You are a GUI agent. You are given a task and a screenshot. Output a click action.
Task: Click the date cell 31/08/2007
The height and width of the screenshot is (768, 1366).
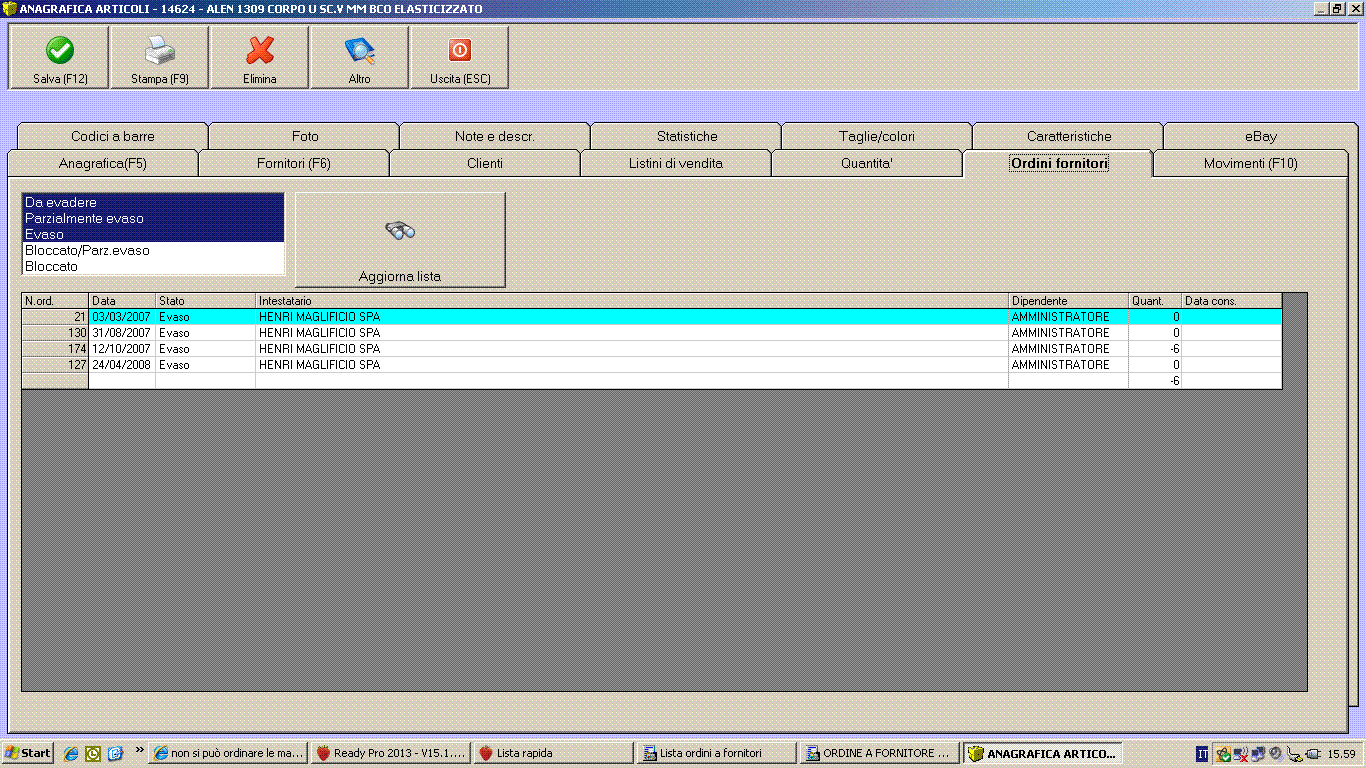122,333
